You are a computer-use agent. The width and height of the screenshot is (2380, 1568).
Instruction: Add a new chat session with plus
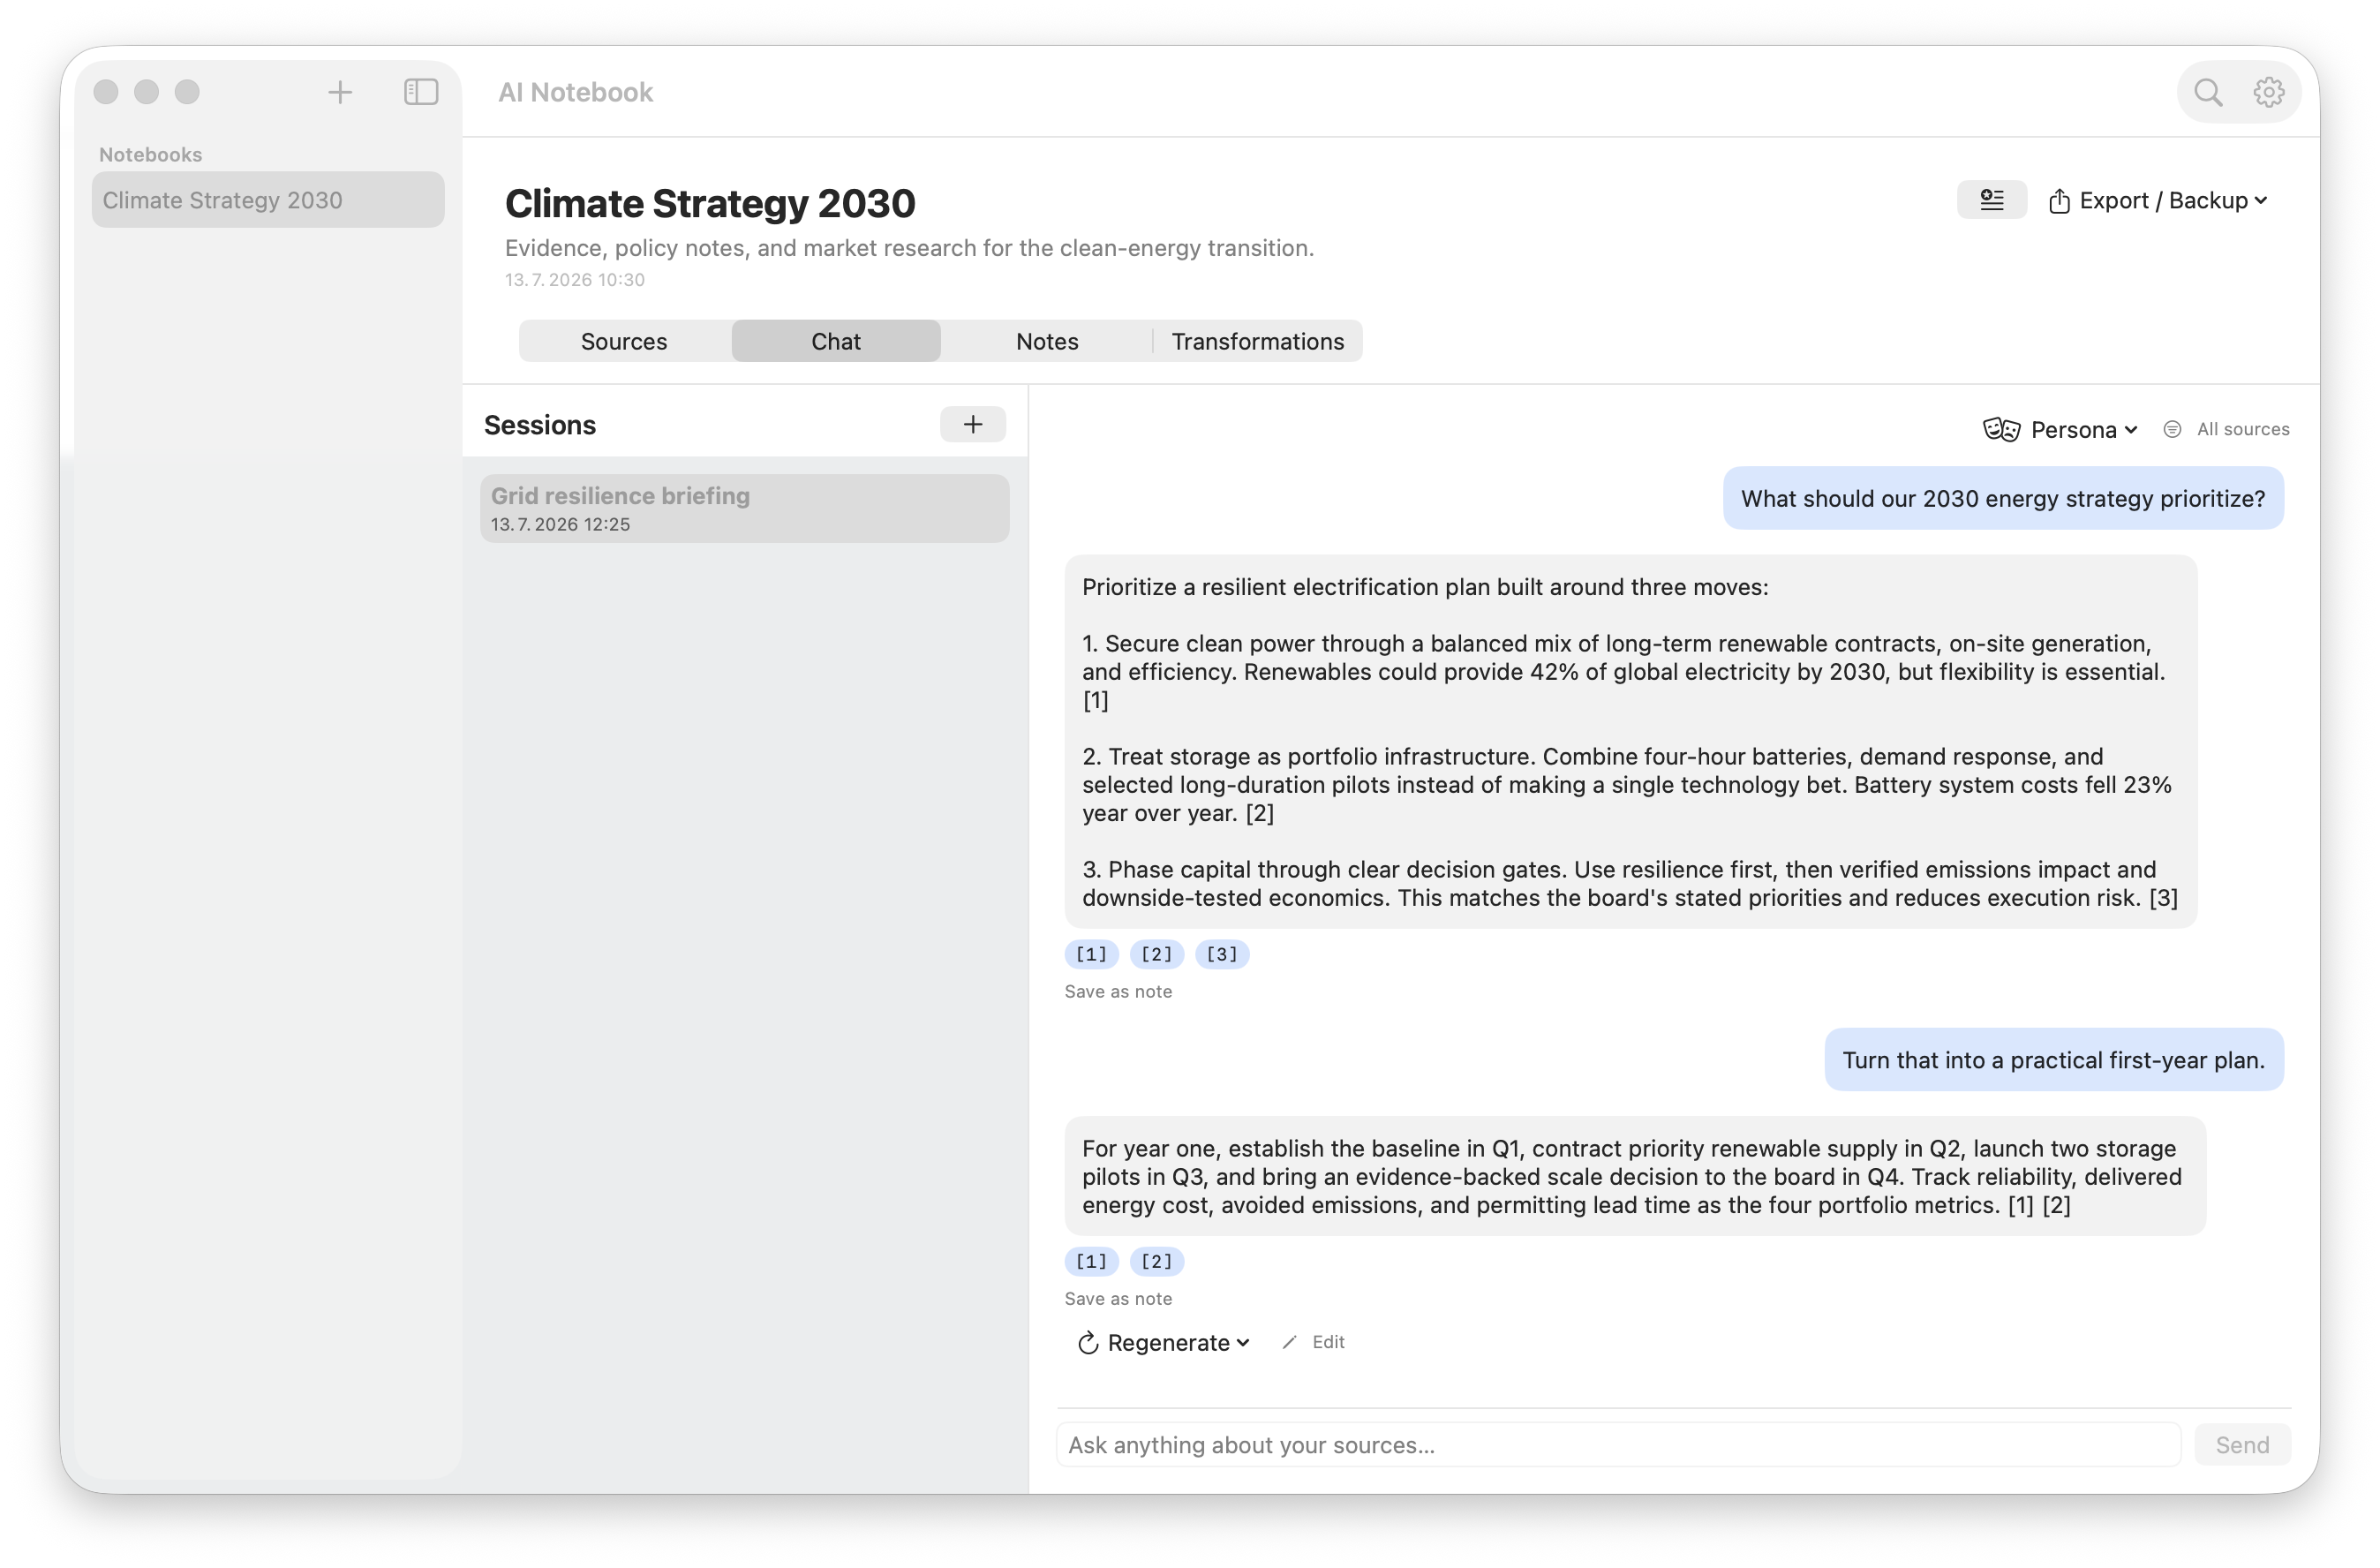[972, 424]
